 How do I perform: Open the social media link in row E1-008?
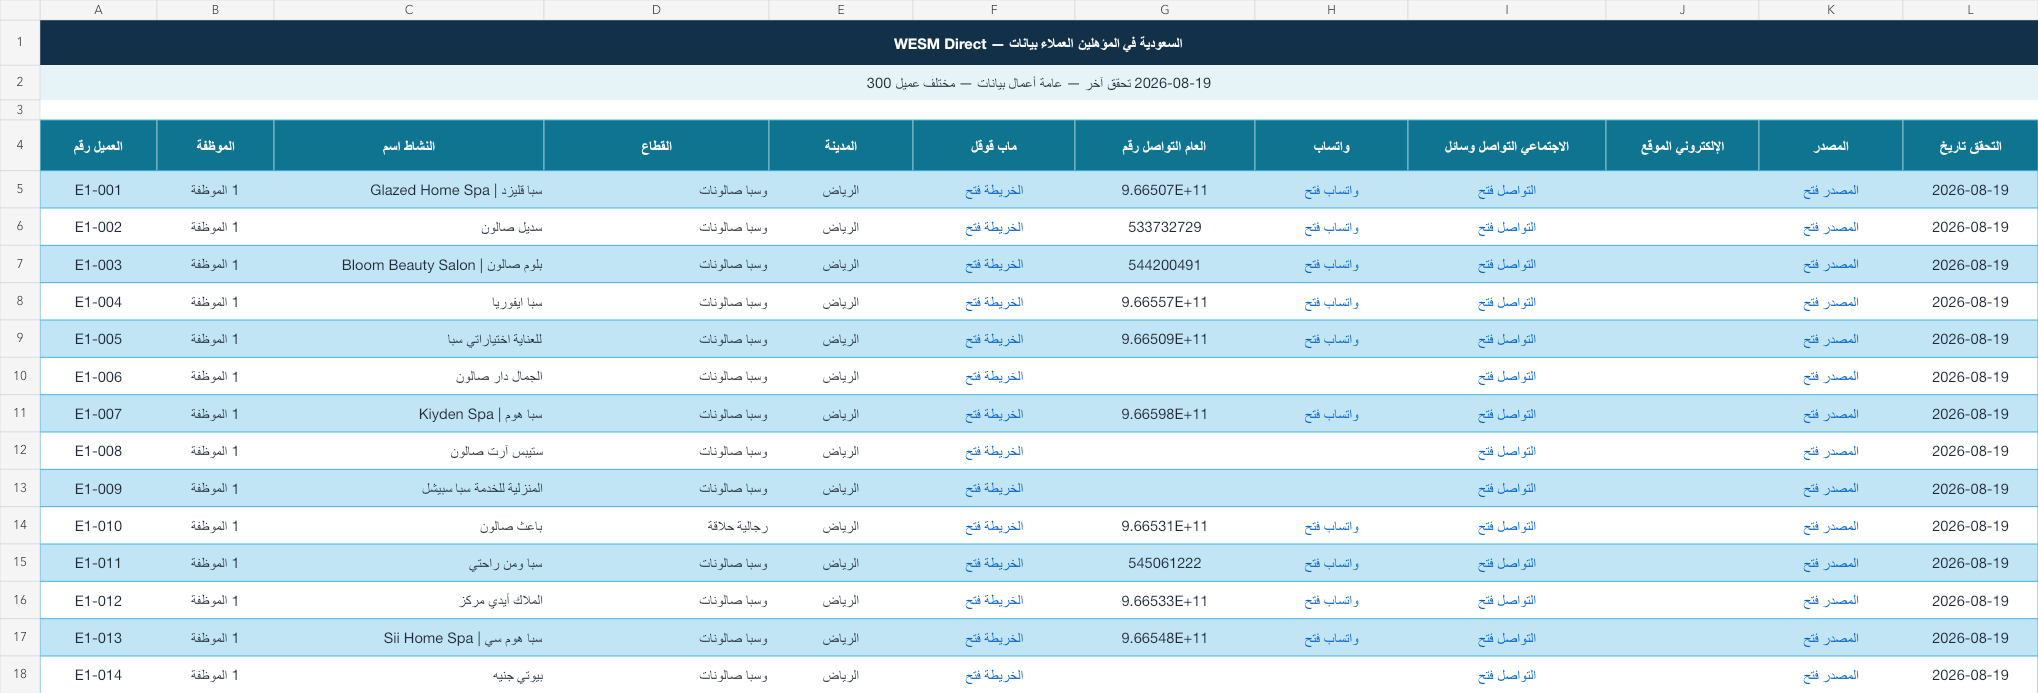[x=1506, y=451]
